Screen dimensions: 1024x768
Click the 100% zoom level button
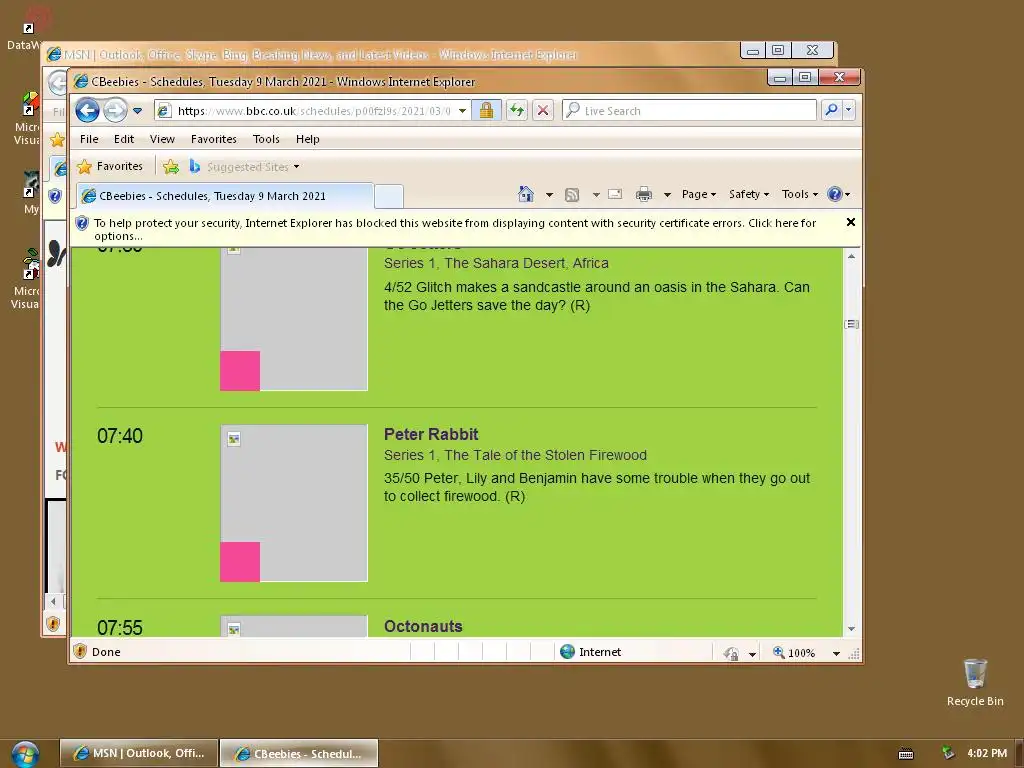tap(794, 652)
